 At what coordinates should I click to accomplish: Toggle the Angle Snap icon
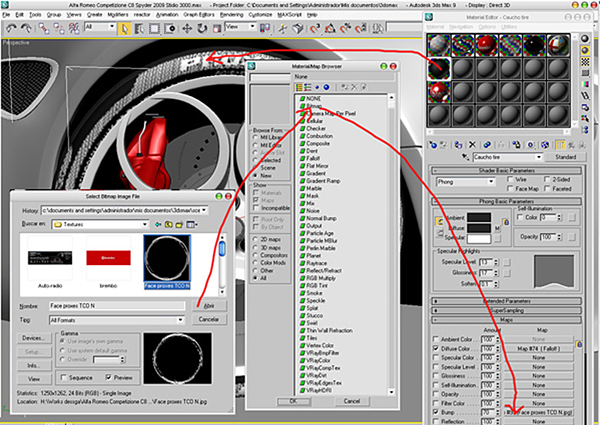[330, 29]
